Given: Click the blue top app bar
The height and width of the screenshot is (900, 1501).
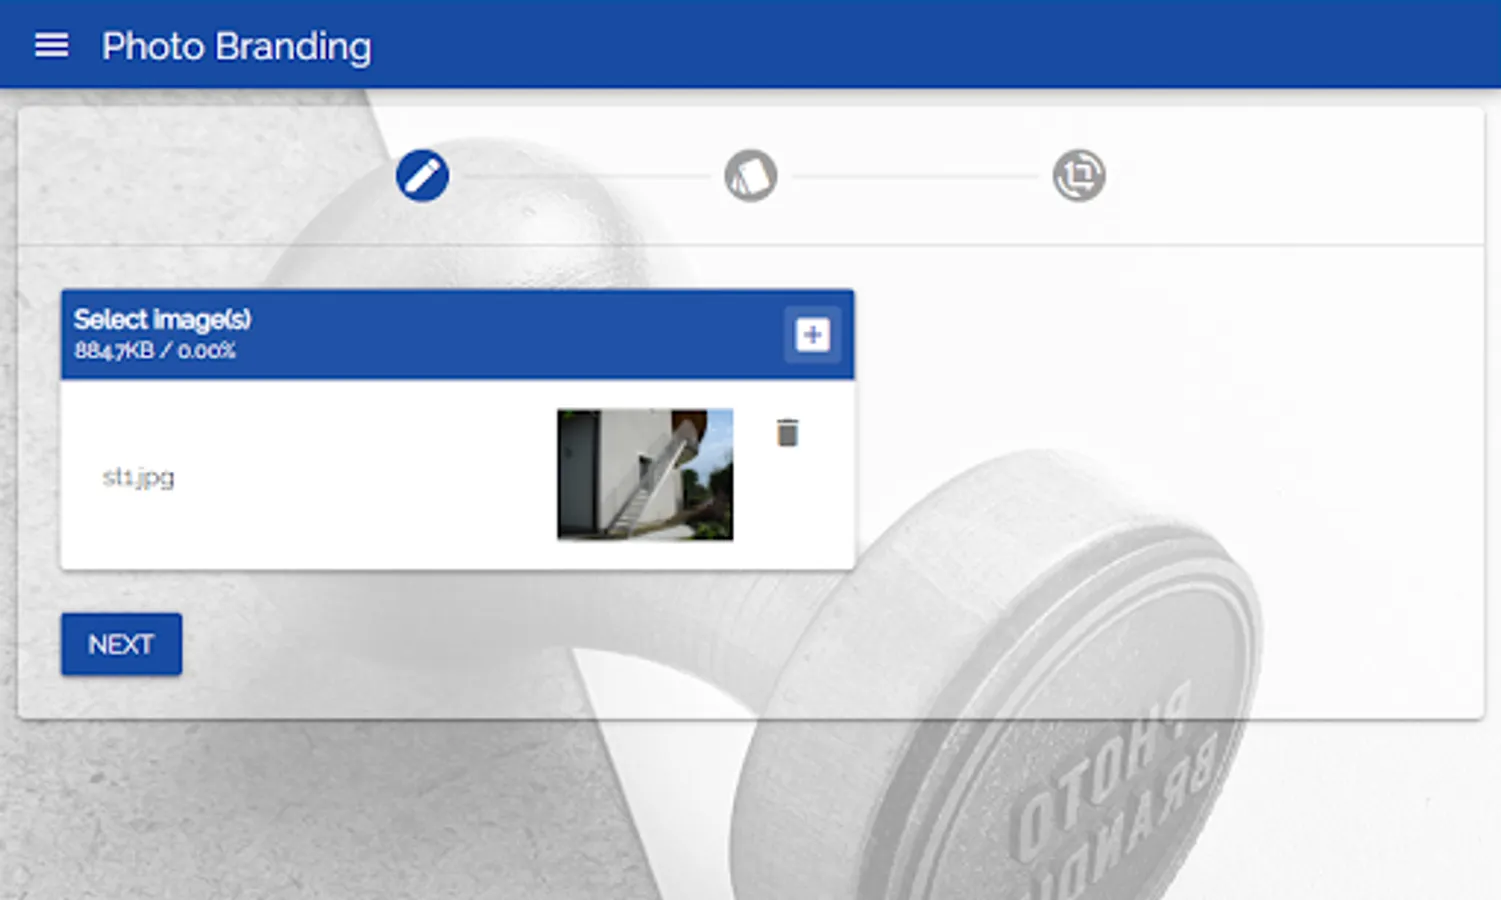Looking at the screenshot, I should coord(750,44).
